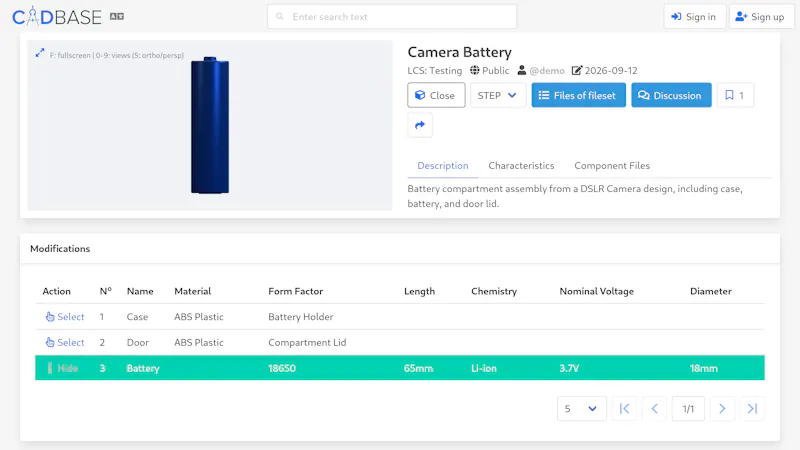The image size is (800, 450).
Task: Click the 2026-09-12 date label
Action: (605, 70)
